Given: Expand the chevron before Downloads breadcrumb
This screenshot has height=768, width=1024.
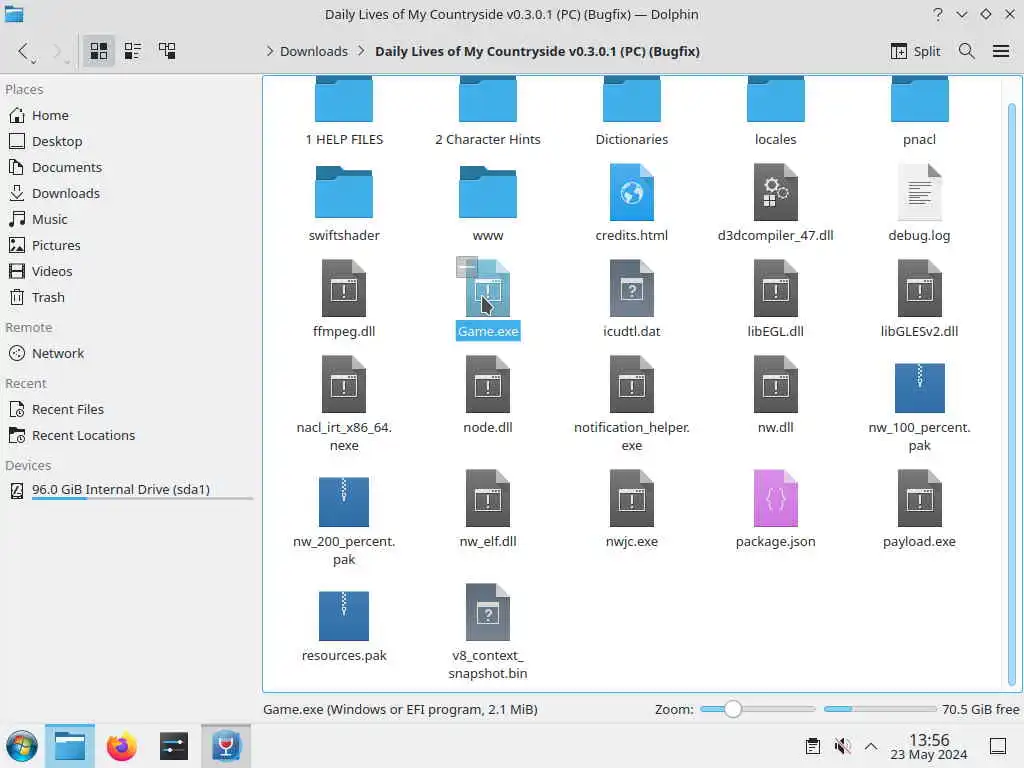Looking at the screenshot, I should [x=270, y=51].
